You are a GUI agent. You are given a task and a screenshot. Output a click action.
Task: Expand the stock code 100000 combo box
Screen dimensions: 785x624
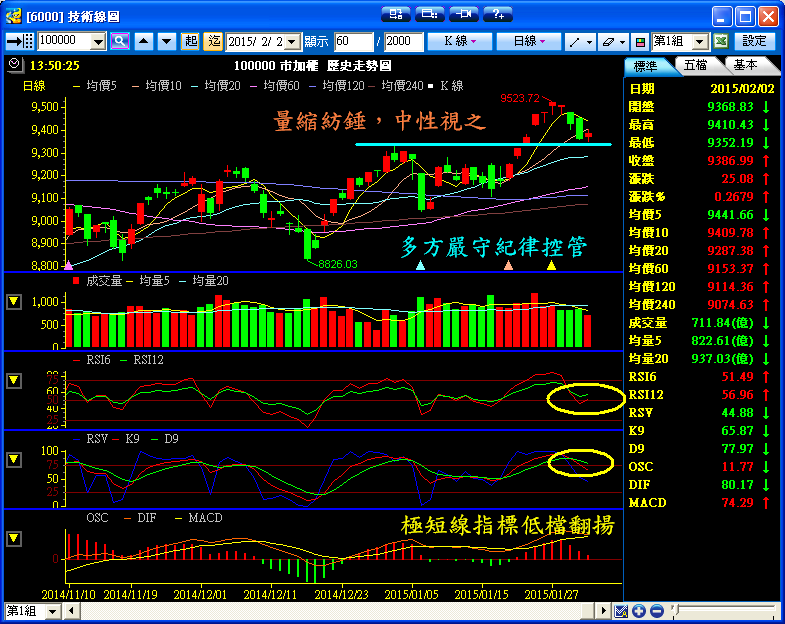tap(98, 41)
